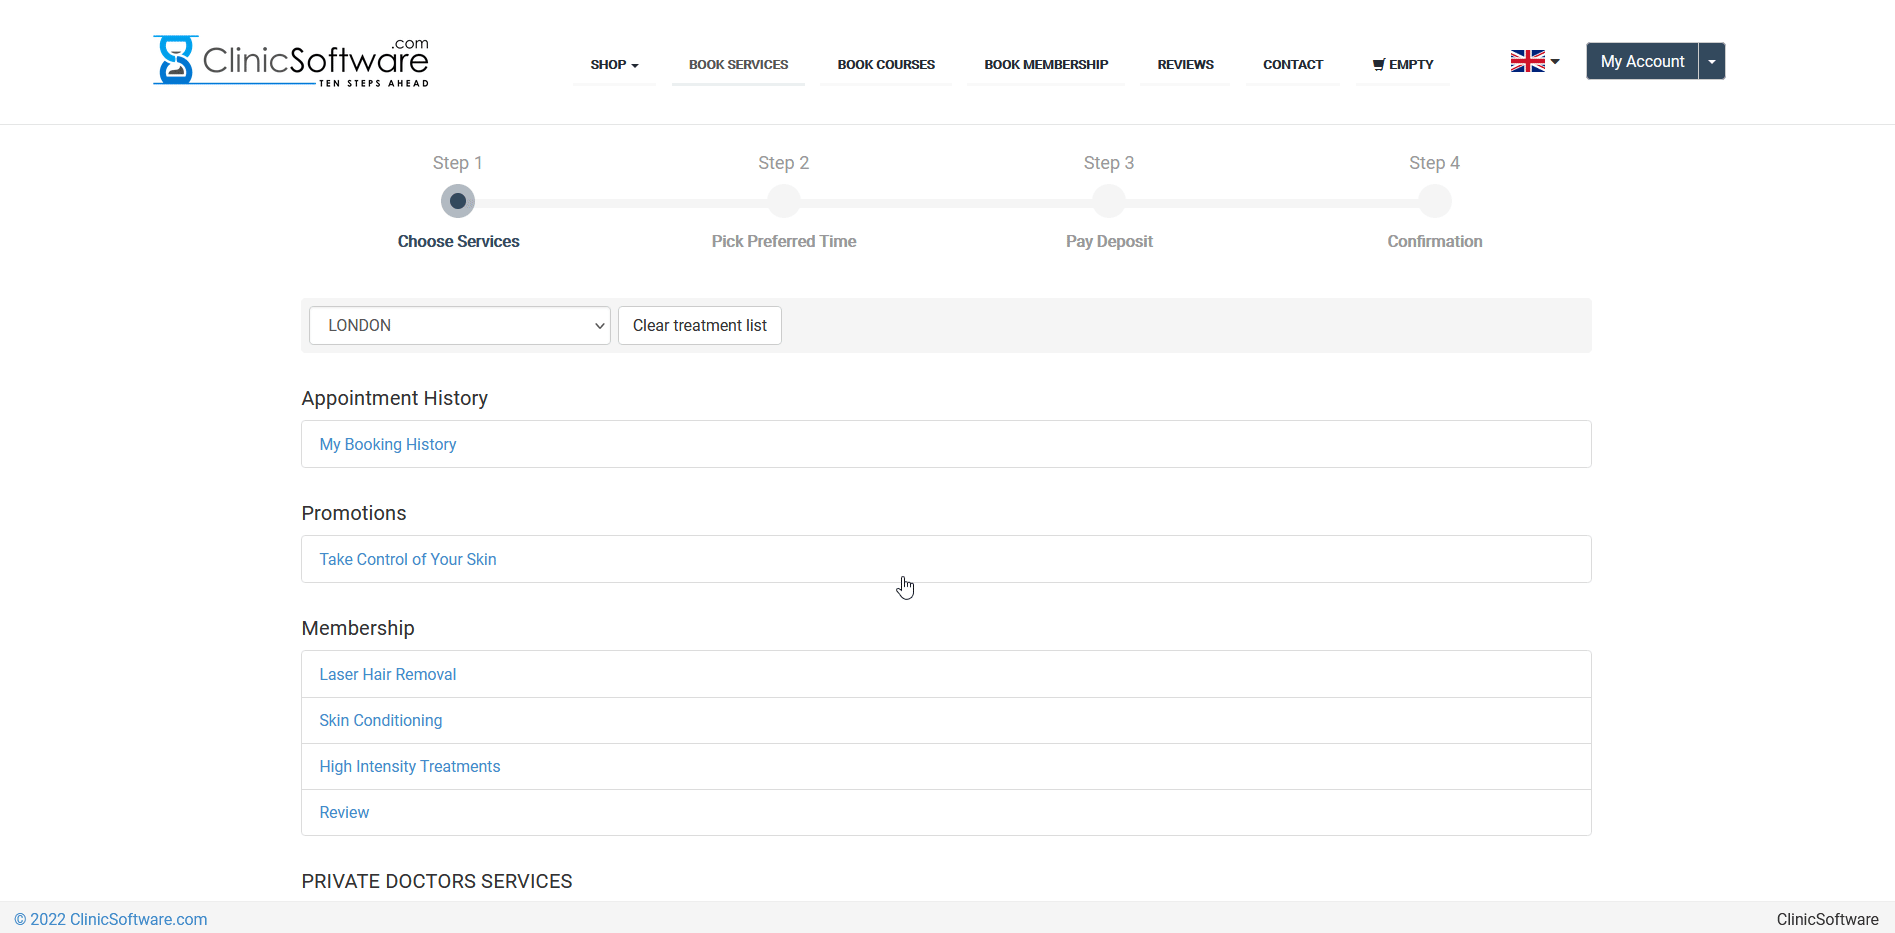Open the empty shopping cart
The image size is (1895, 933).
pyautogui.click(x=1403, y=65)
